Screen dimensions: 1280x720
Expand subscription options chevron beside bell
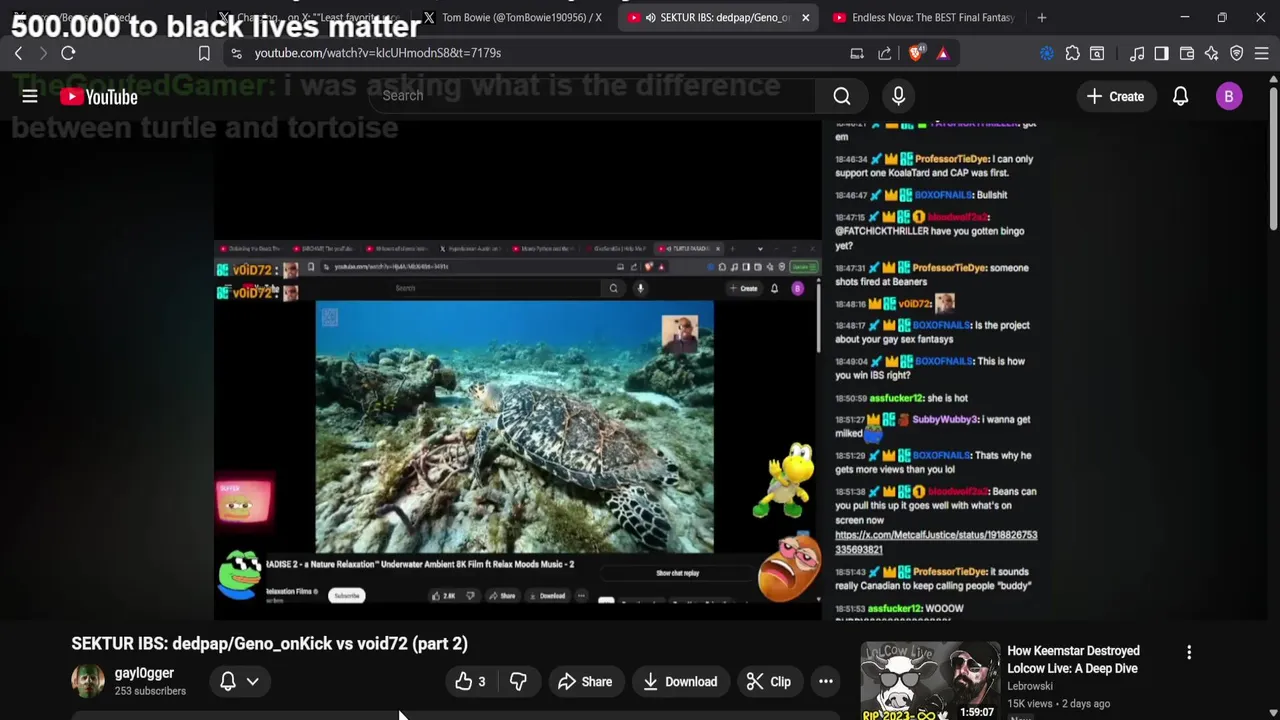(253, 682)
